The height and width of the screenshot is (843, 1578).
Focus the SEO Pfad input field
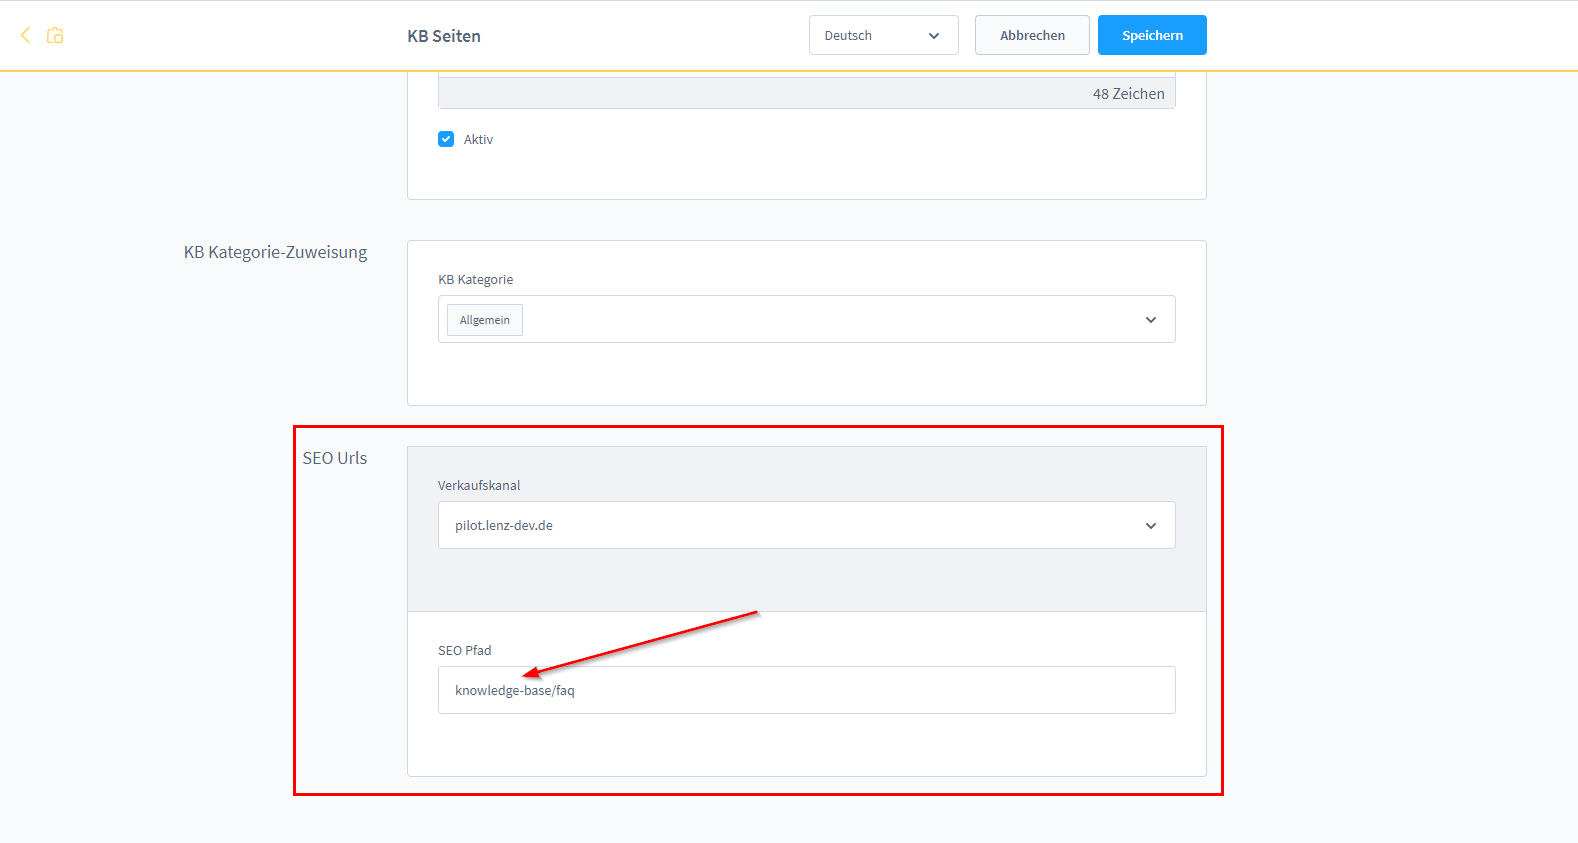(806, 690)
